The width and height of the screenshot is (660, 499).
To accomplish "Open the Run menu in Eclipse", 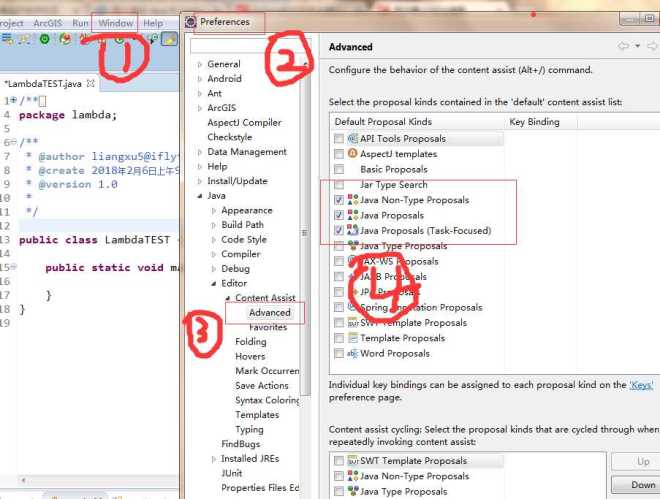I will [80, 23].
